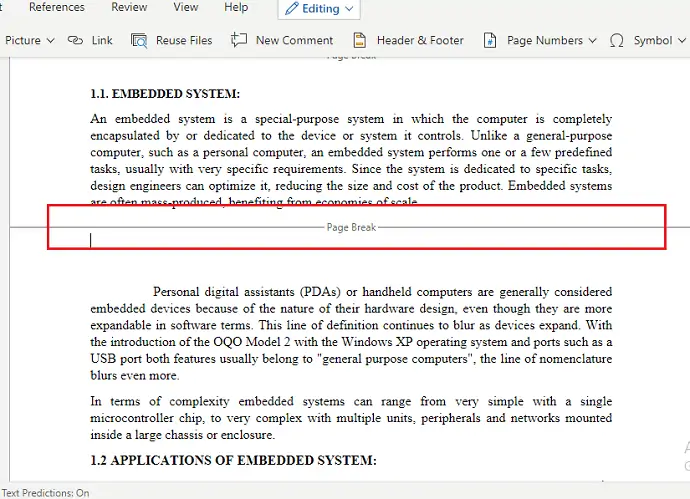Switch to the View tab

pyautogui.click(x=186, y=7)
